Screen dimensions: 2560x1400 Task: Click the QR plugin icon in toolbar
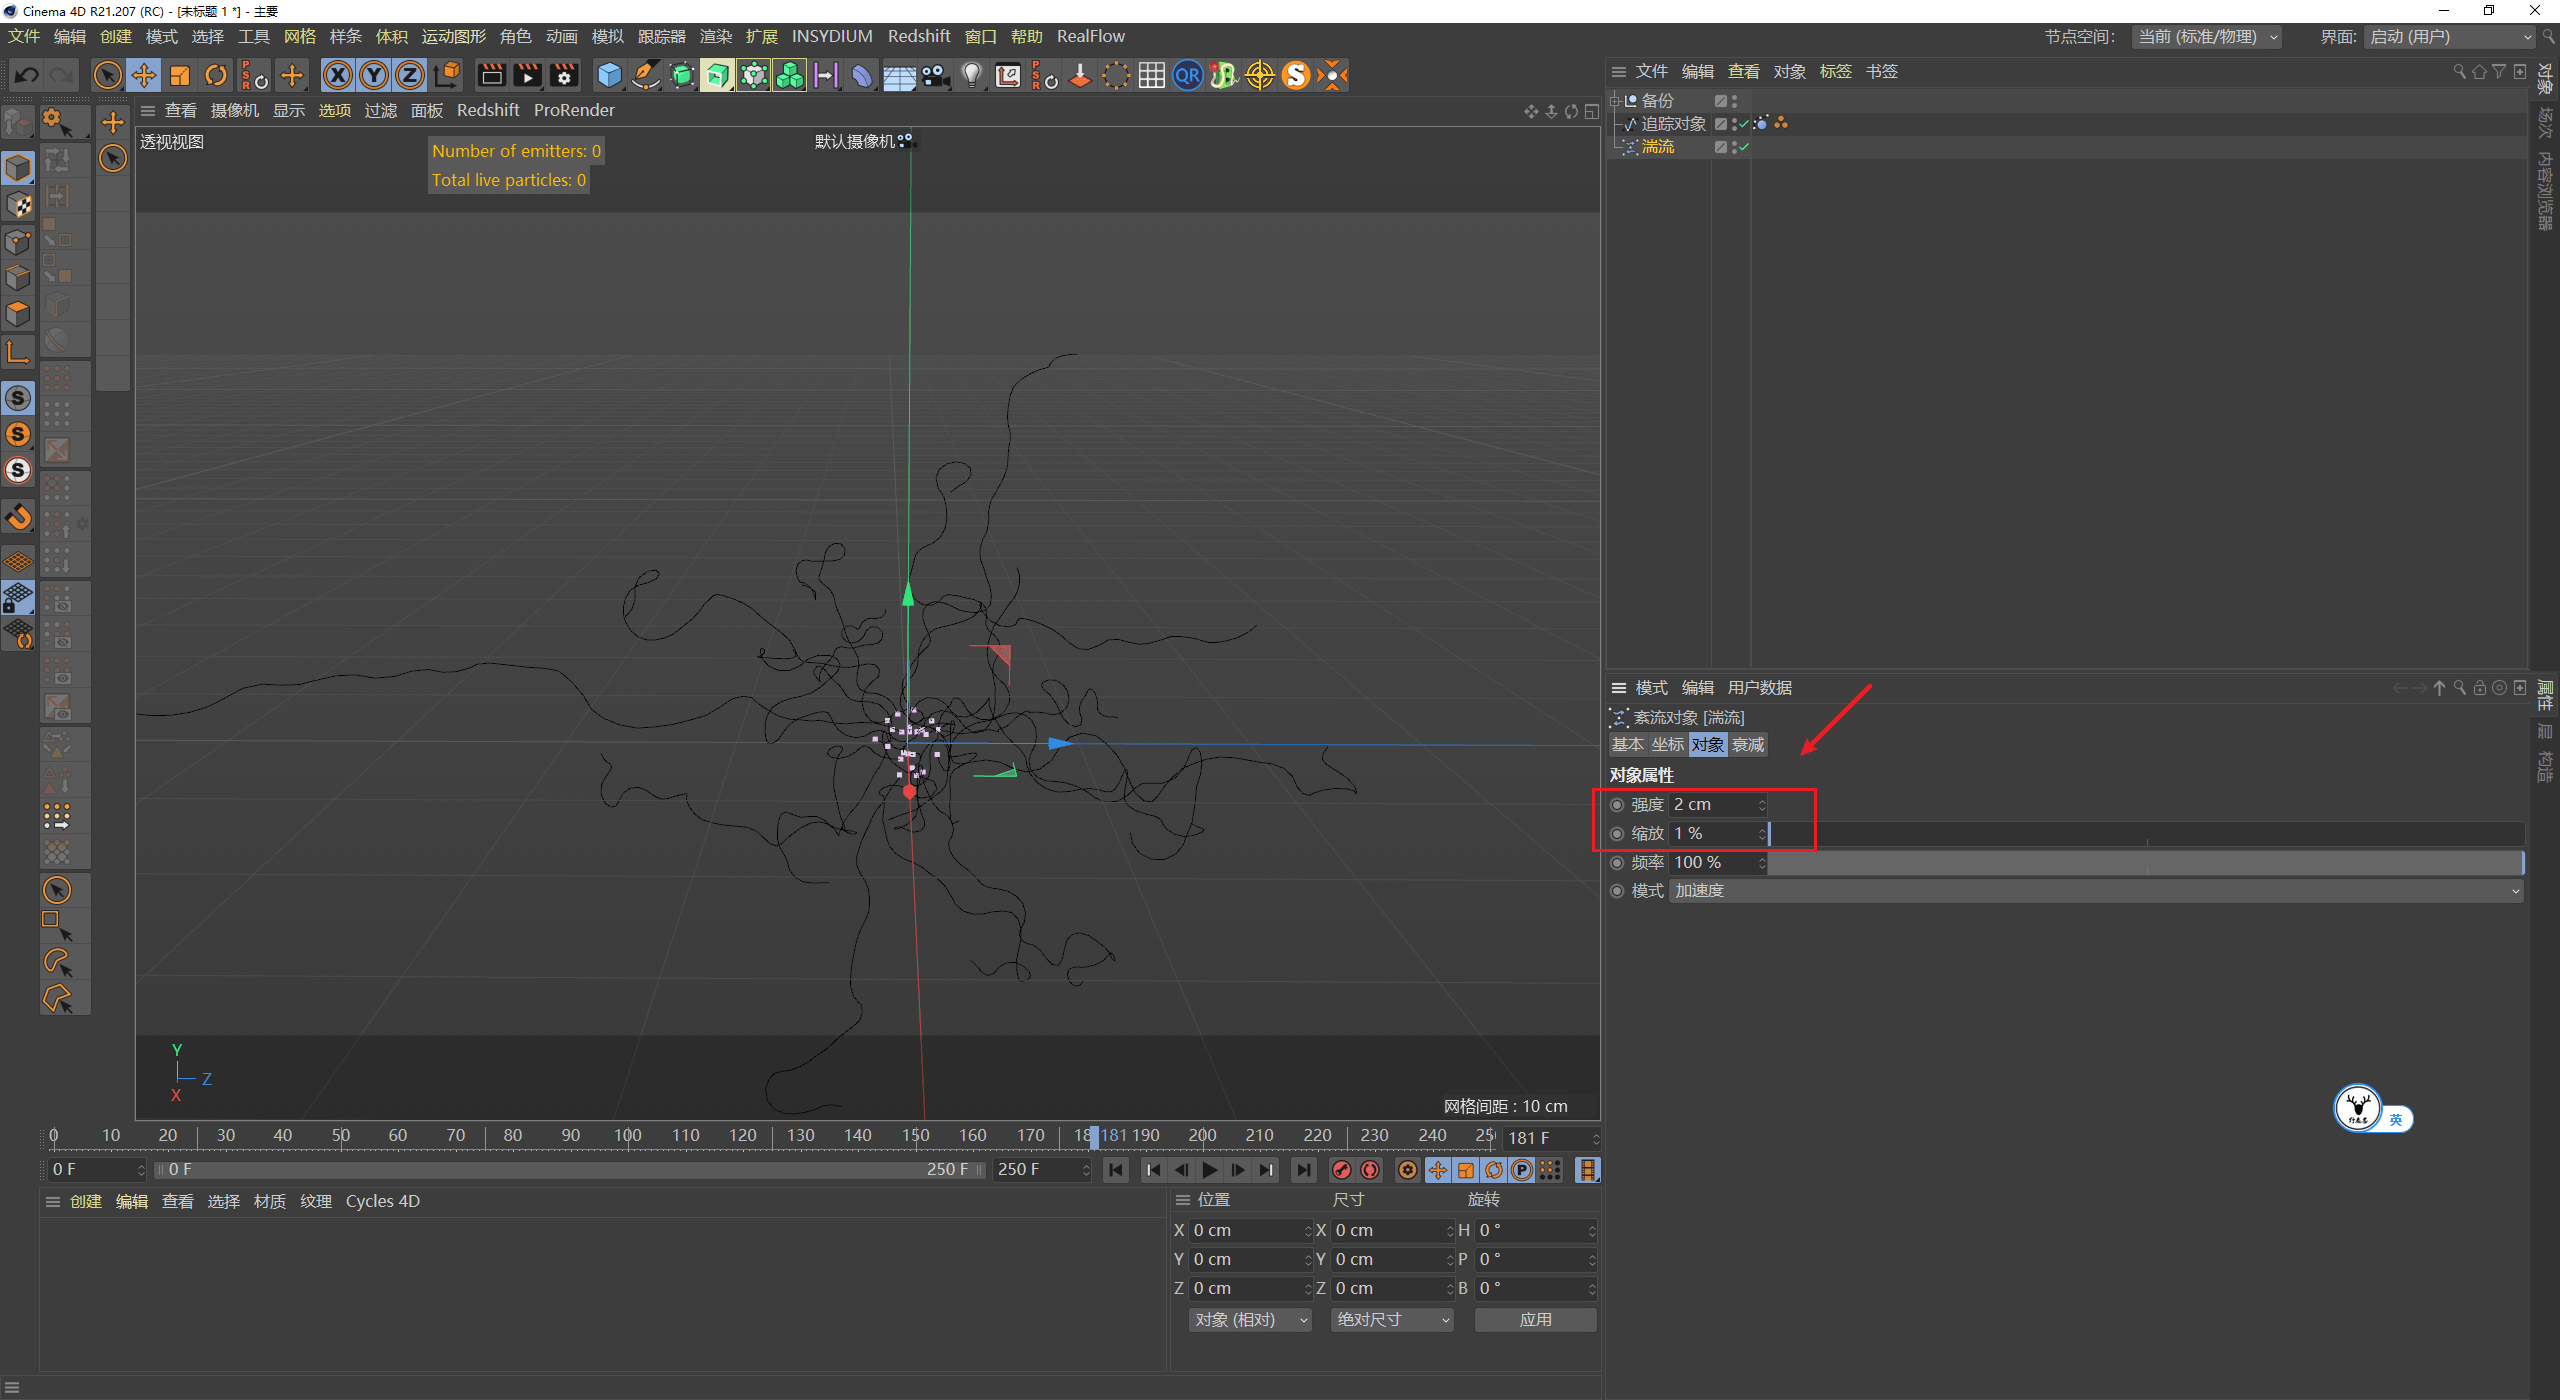[x=1187, y=76]
